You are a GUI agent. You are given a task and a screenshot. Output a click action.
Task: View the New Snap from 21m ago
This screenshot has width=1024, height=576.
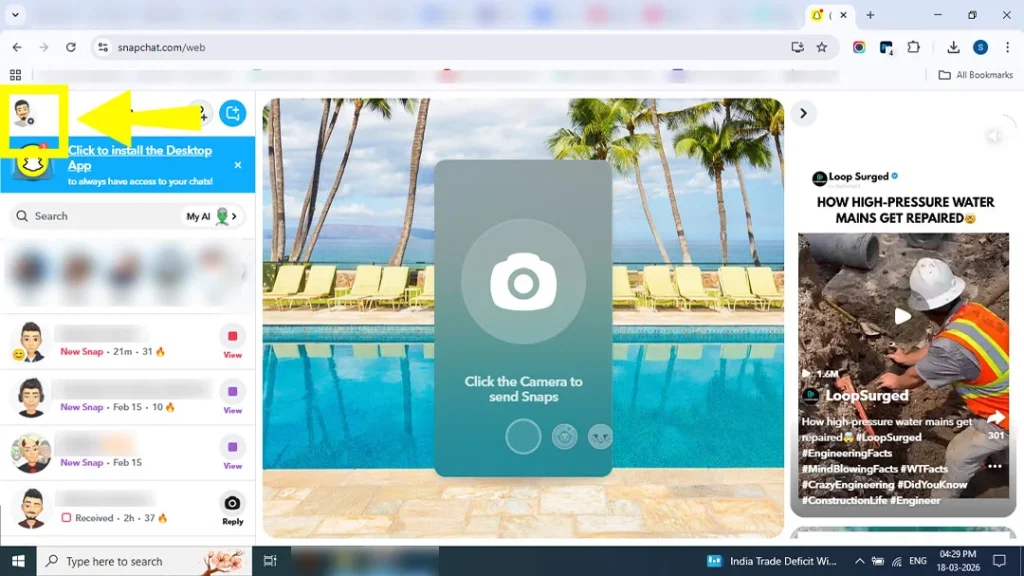[232, 341]
